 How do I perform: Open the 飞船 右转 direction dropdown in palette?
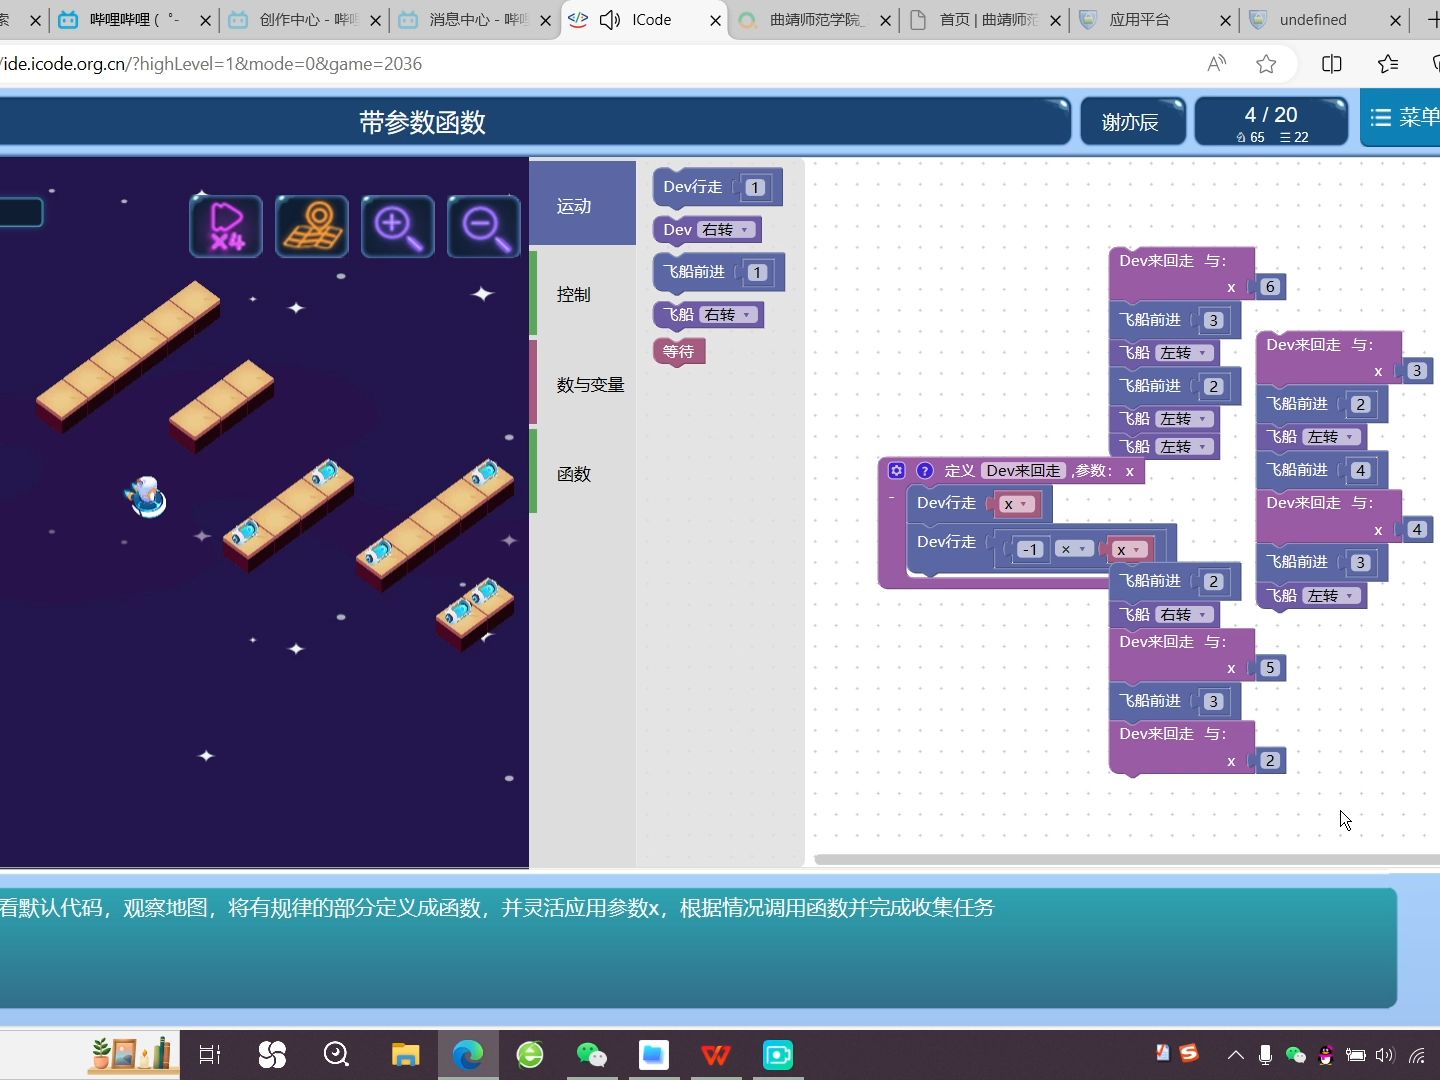(x=728, y=315)
